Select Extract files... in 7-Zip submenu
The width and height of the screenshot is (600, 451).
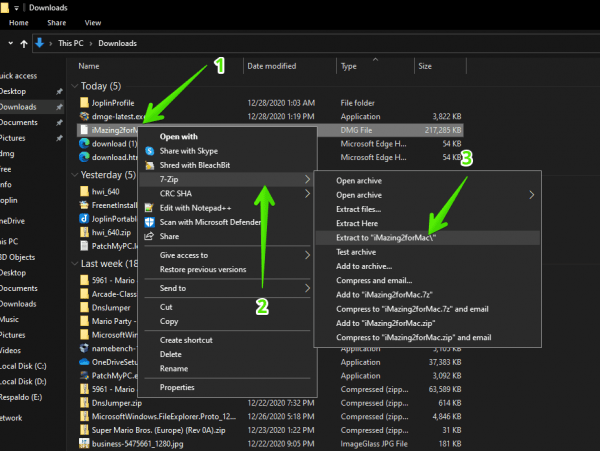point(427,209)
